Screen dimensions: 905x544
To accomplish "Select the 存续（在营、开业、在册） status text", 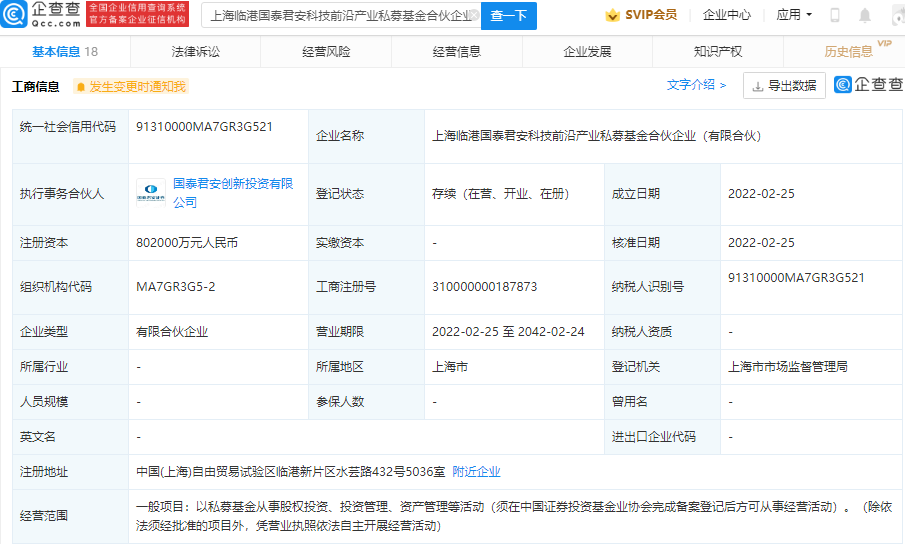I will (501, 194).
